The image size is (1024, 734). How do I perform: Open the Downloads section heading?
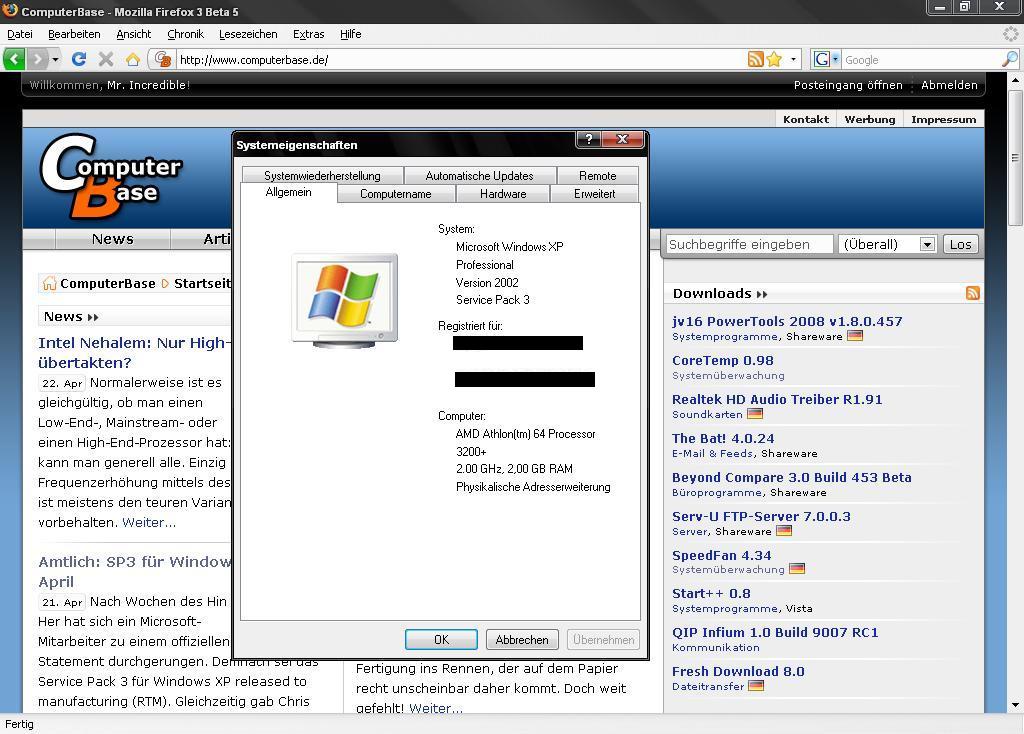click(720, 294)
